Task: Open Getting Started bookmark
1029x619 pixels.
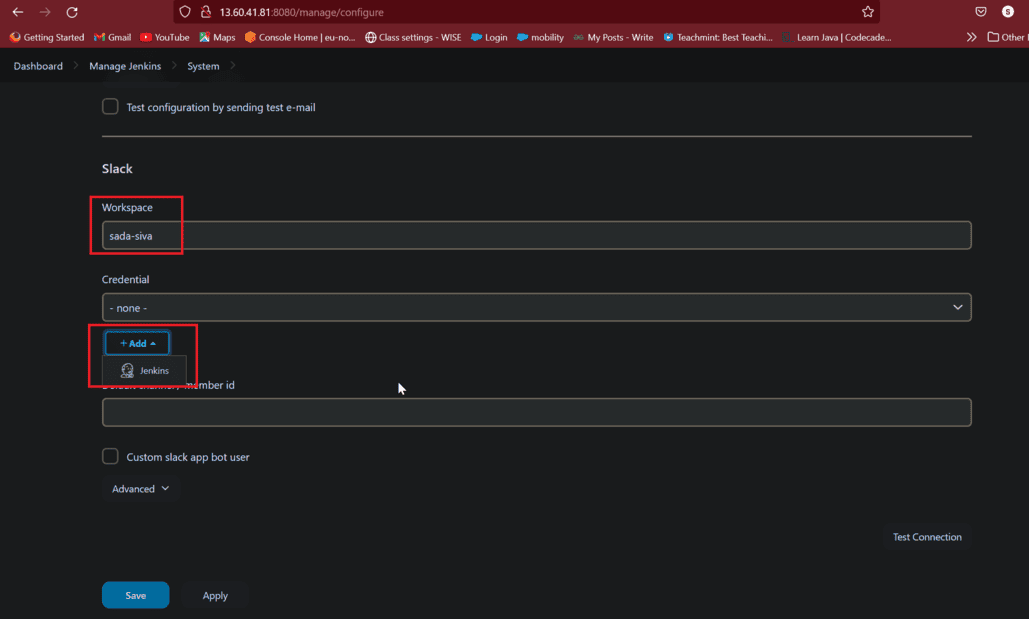Action: point(47,37)
